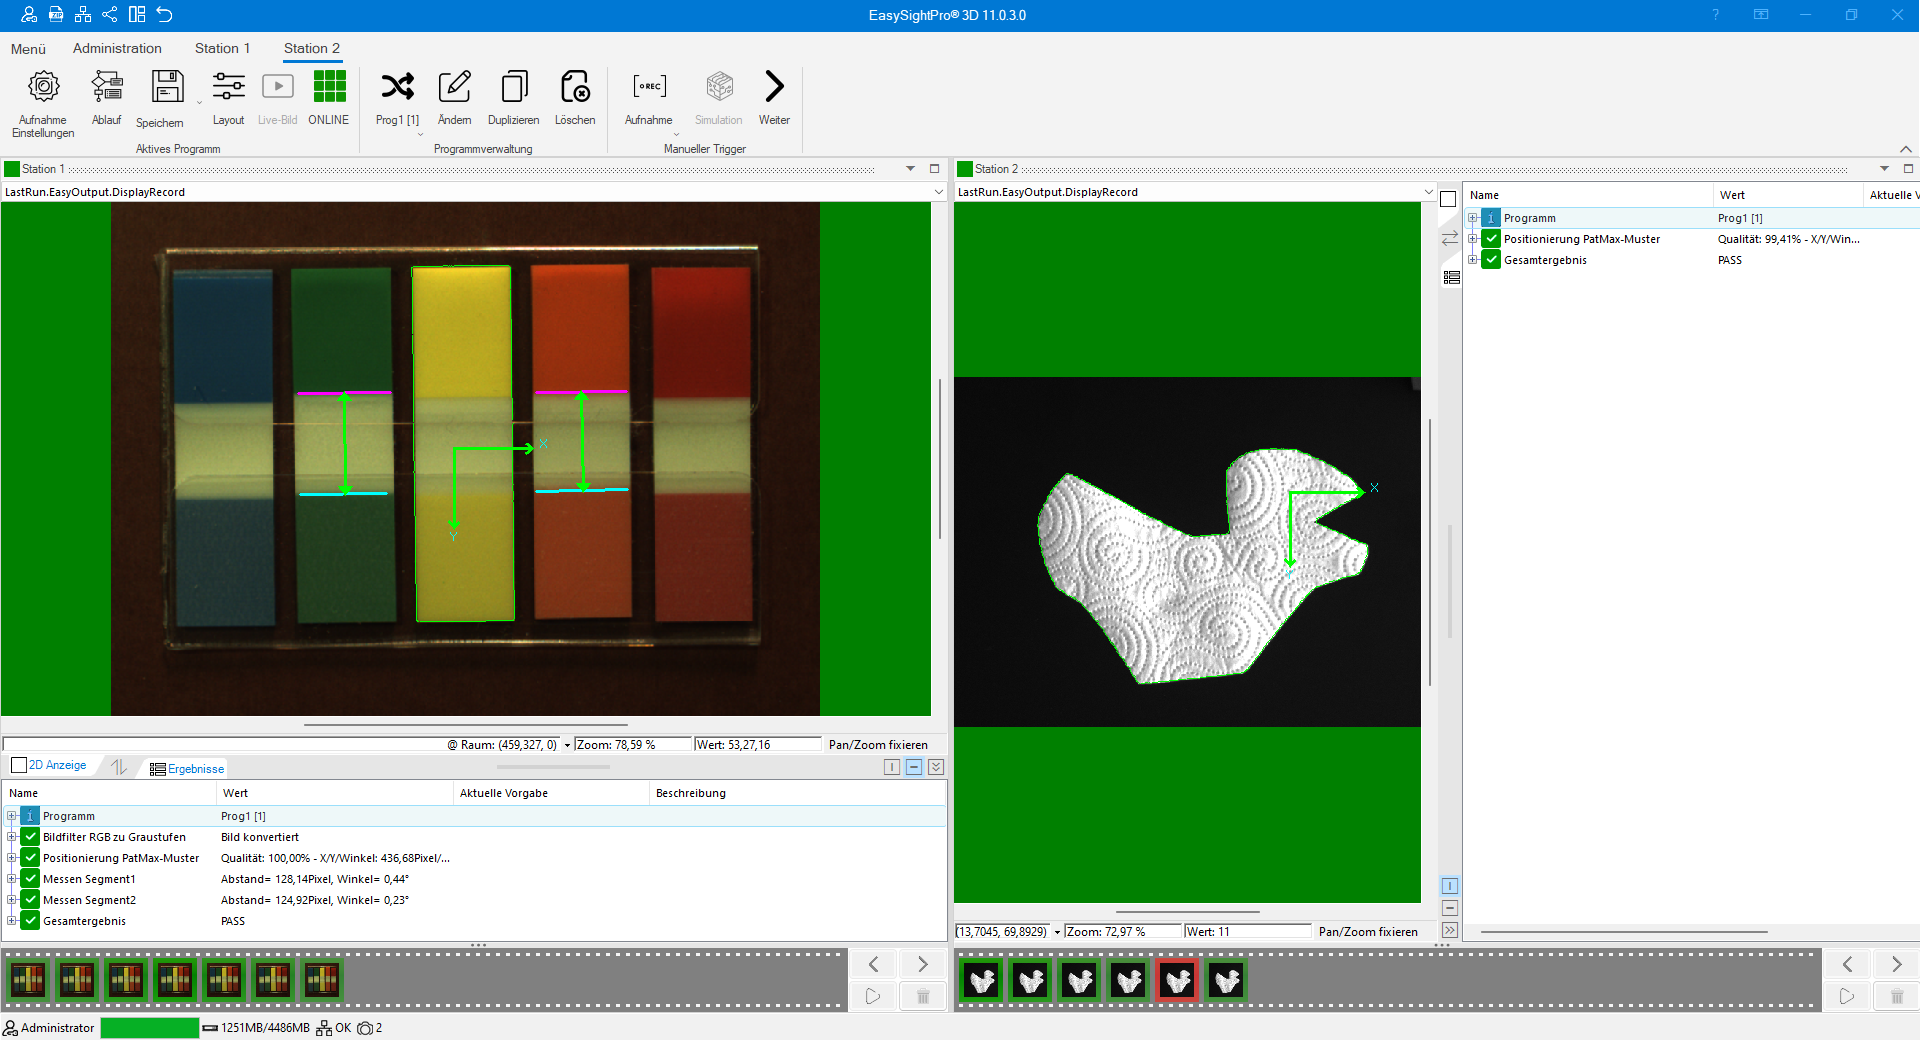Switch to the Administration tab

click(117, 48)
